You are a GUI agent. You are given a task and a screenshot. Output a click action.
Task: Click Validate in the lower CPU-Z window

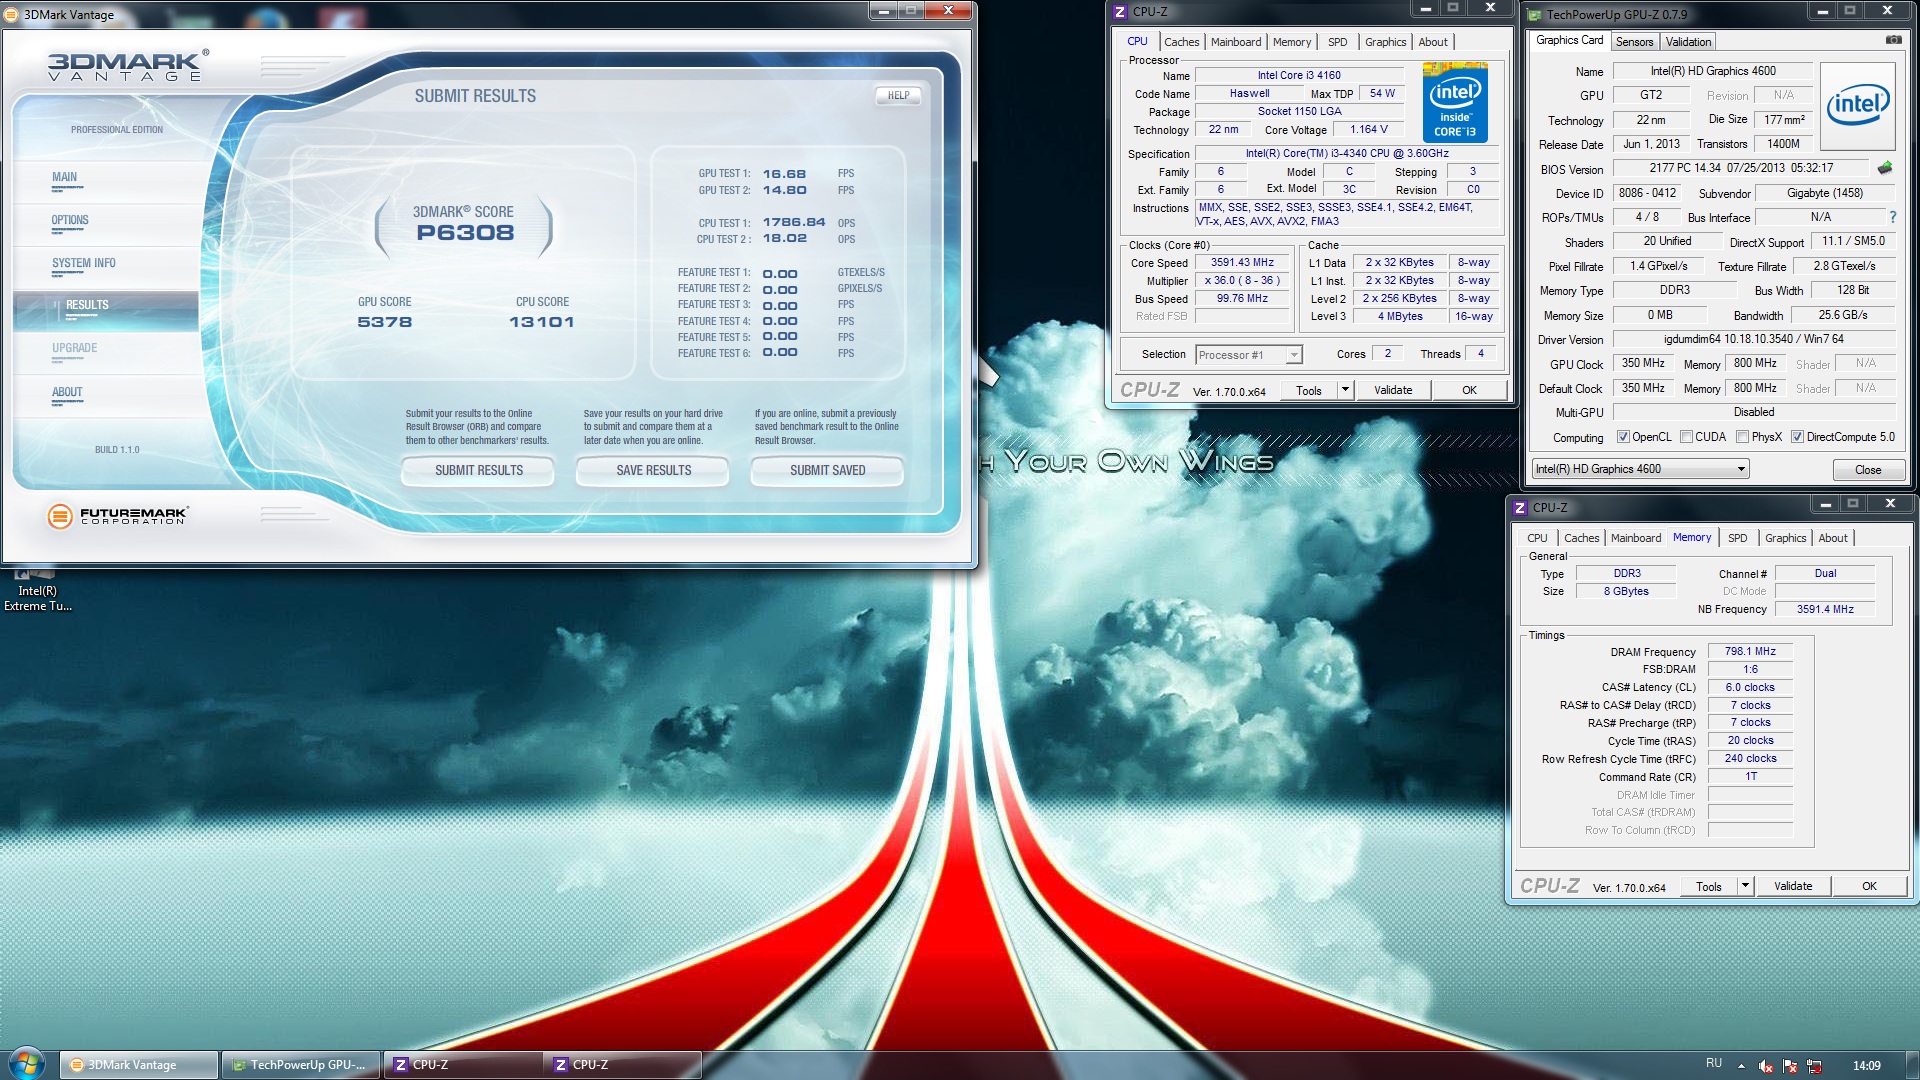click(1793, 886)
